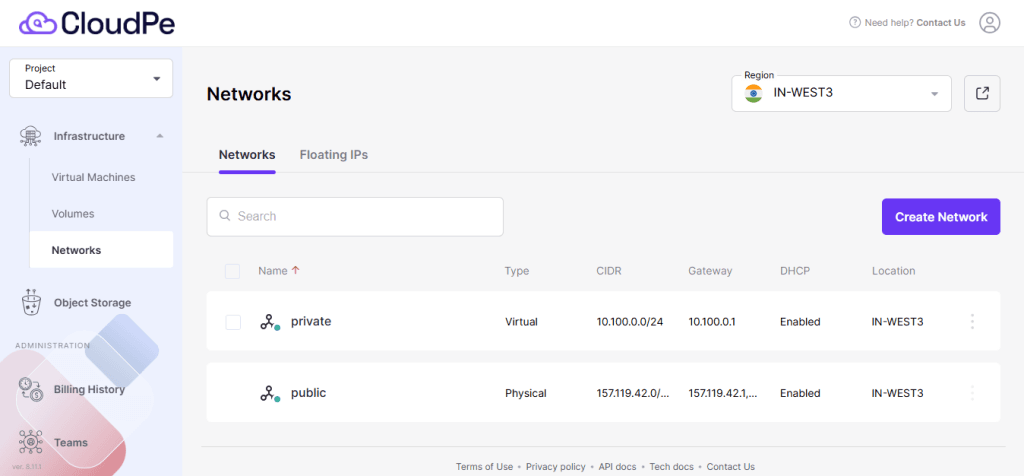Click the Teams icon in sidebar
Viewport: 1024px width, 476px height.
coord(31,442)
